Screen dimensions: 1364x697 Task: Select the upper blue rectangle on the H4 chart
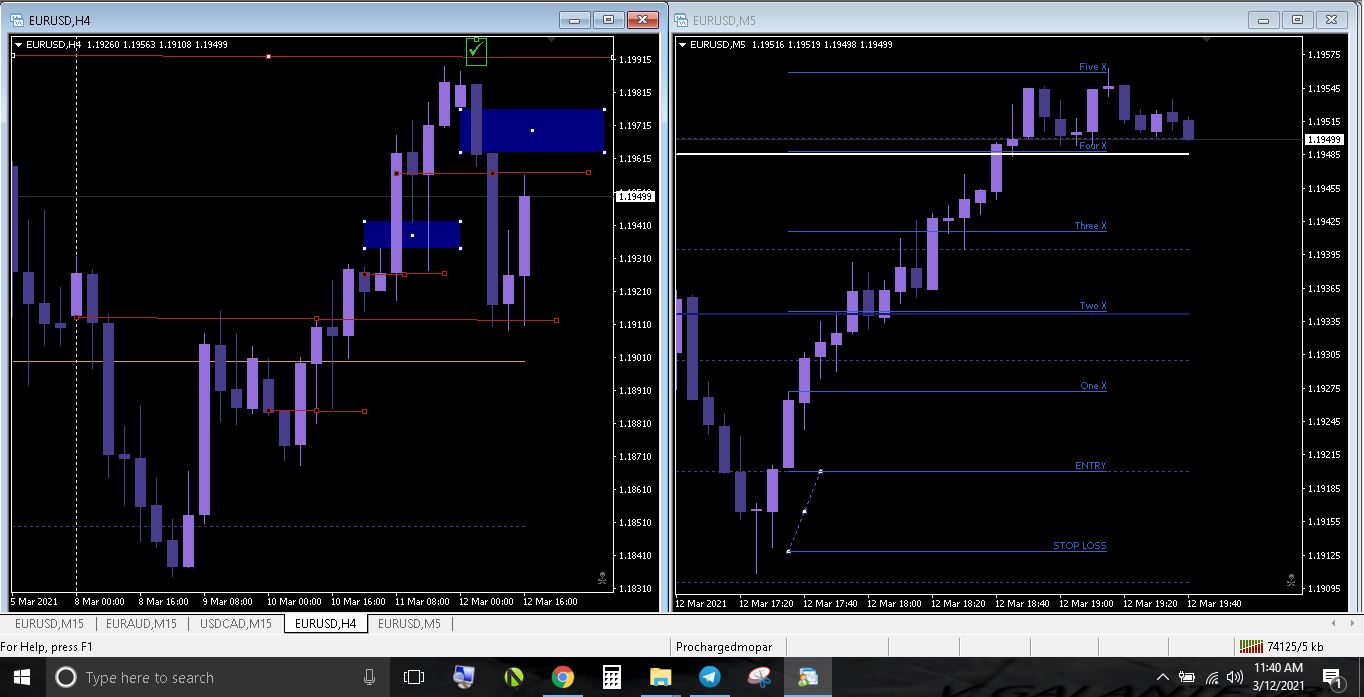point(532,130)
